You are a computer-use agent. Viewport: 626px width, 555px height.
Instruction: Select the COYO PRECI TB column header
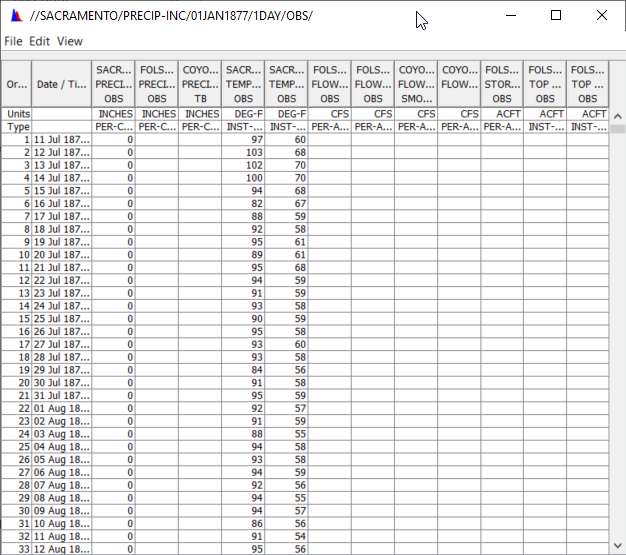pyautogui.click(x=201, y=84)
